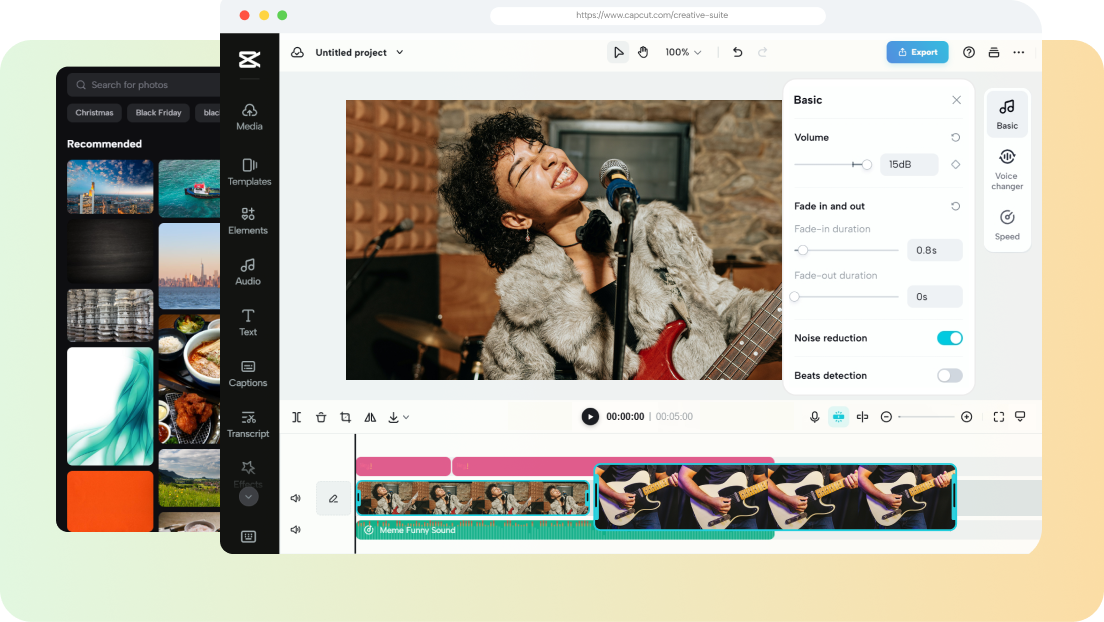Click the comment screen icon in timeline toolbar
Viewport: 1104px width, 622px height.
pyautogui.click(x=1020, y=416)
